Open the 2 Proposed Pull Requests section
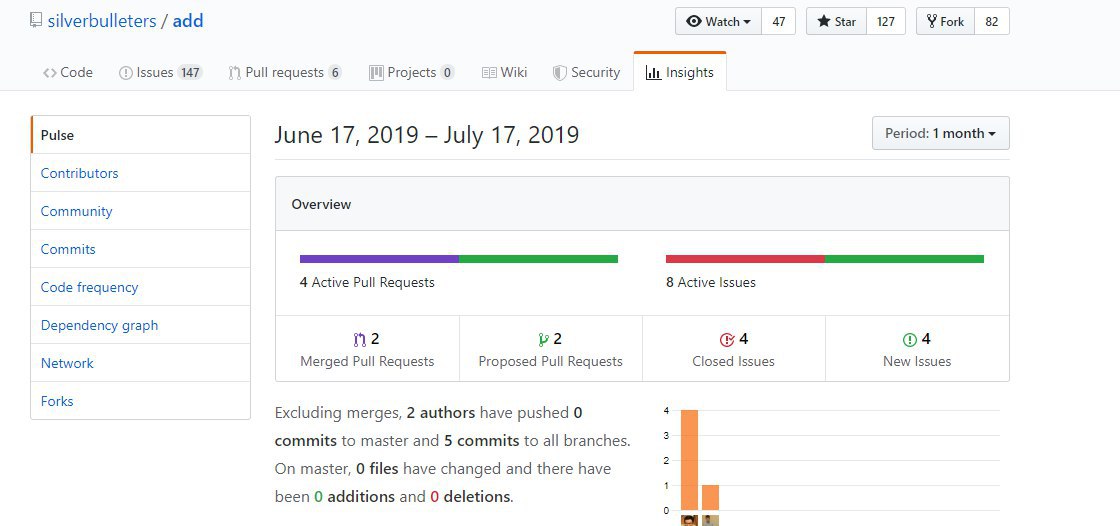1120x526 pixels. (x=551, y=349)
